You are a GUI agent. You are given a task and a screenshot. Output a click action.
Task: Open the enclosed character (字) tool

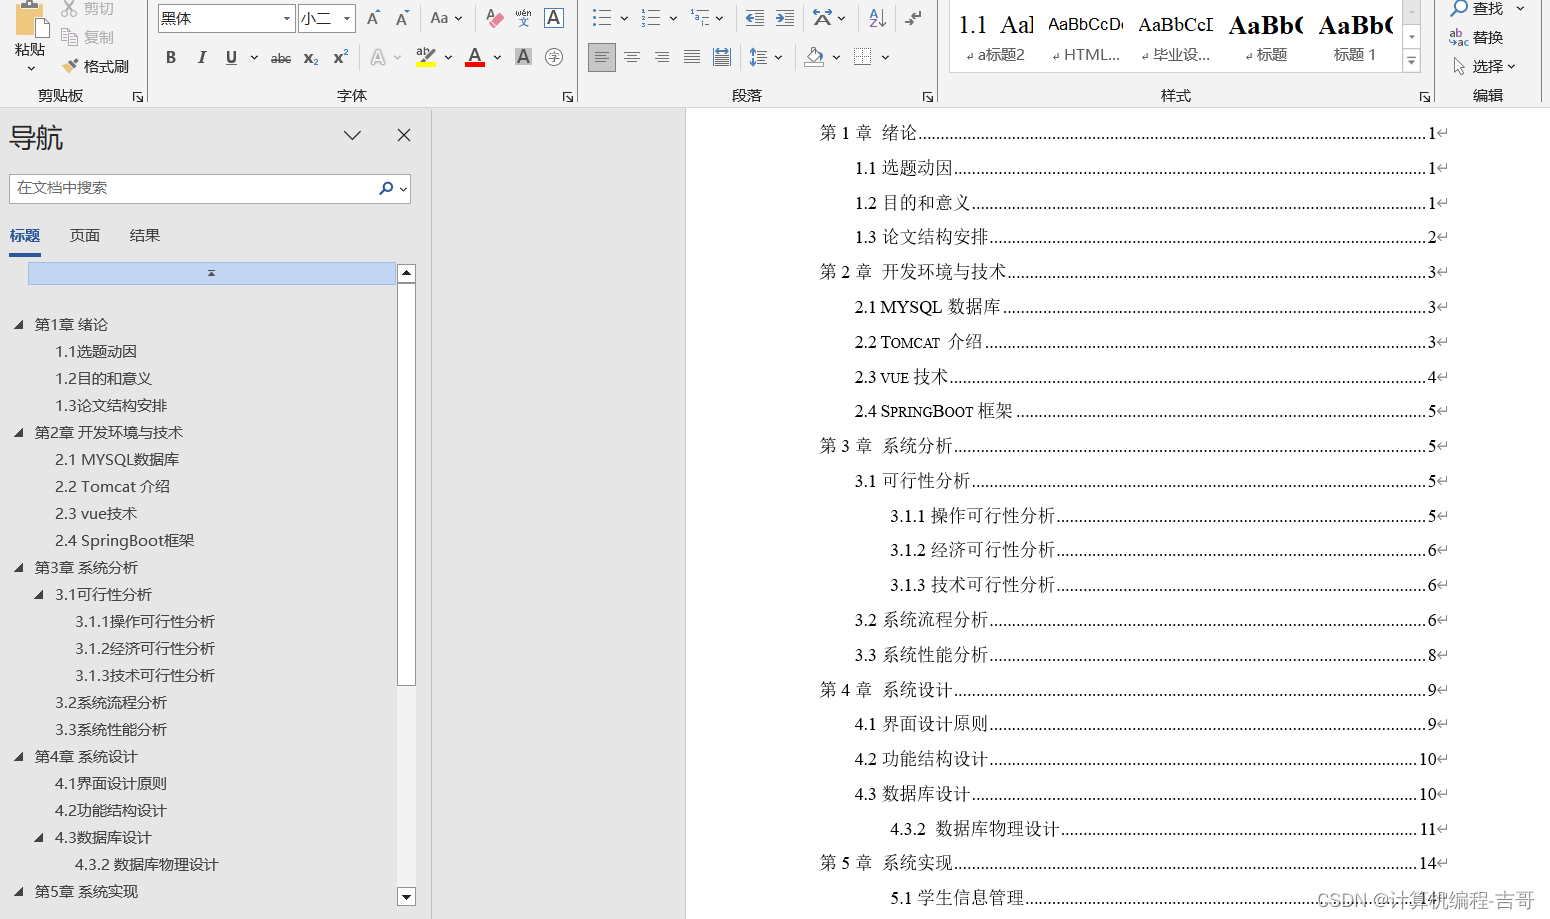click(553, 57)
